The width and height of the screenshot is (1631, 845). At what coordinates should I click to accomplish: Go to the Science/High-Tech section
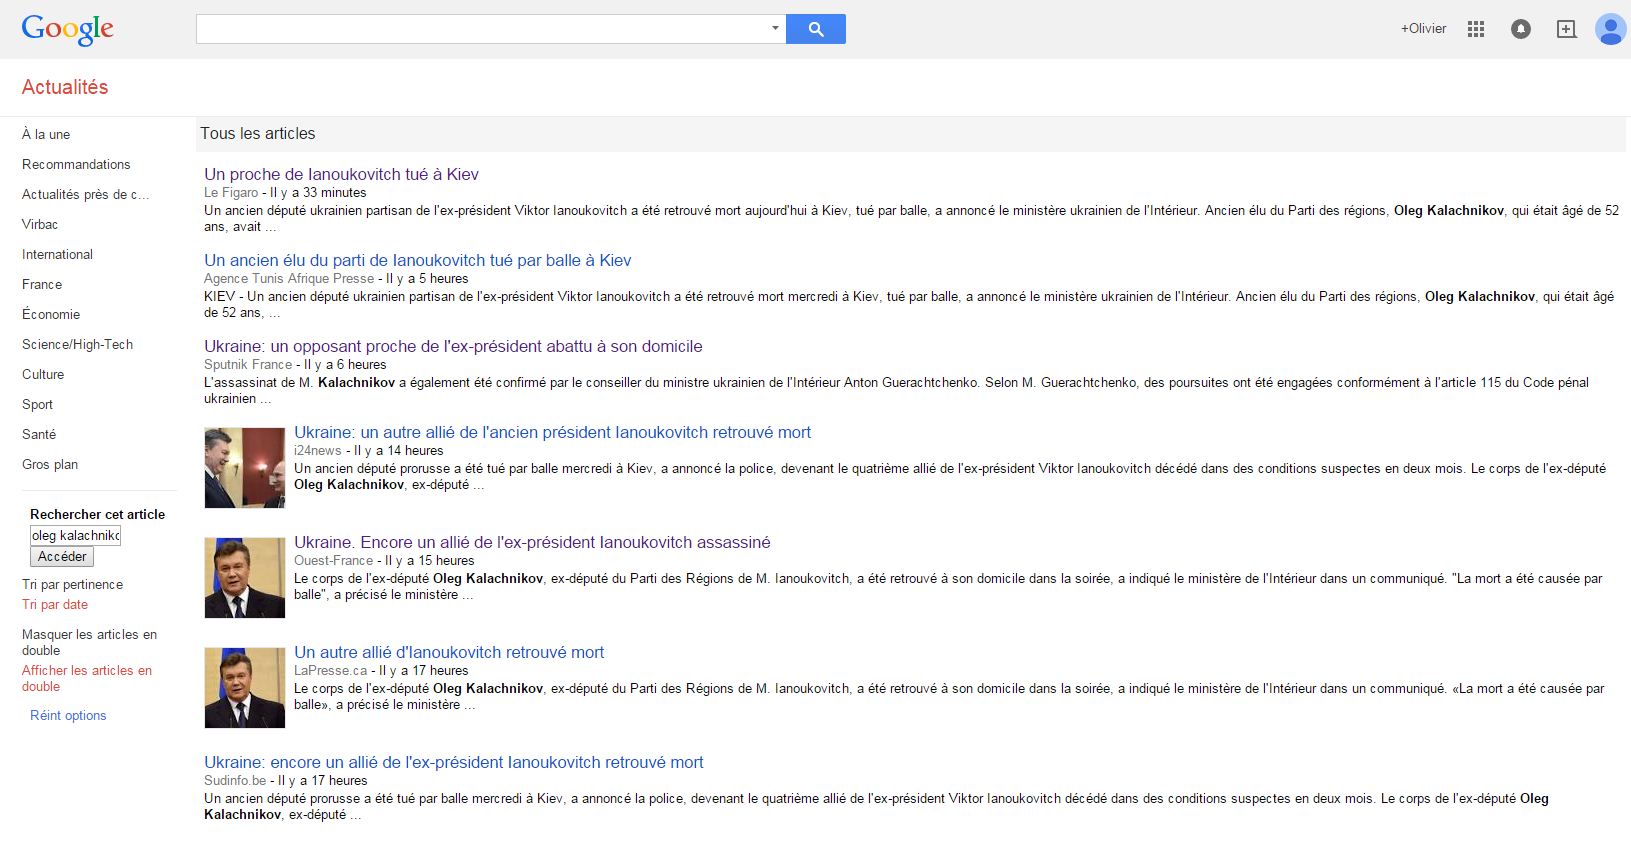coord(77,344)
